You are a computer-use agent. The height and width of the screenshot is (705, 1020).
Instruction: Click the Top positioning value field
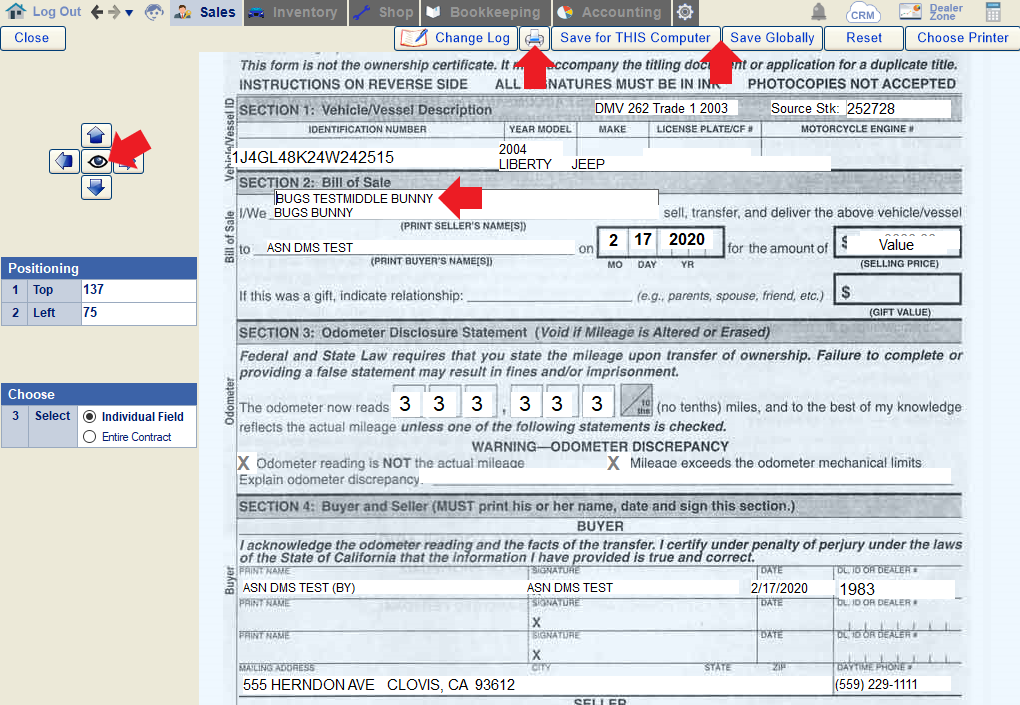(139, 290)
